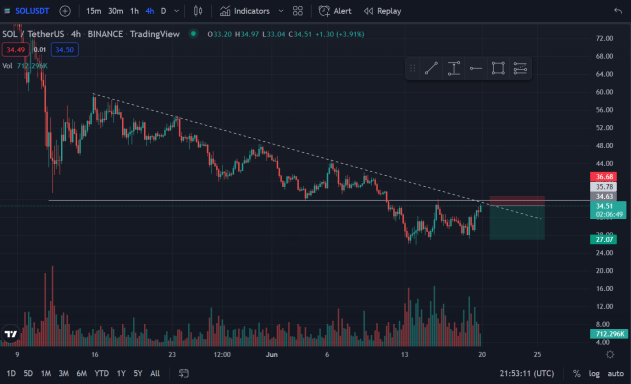Toggle the auto scale option
The height and width of the screenshot is (384, 631).
tap(616, 374)
